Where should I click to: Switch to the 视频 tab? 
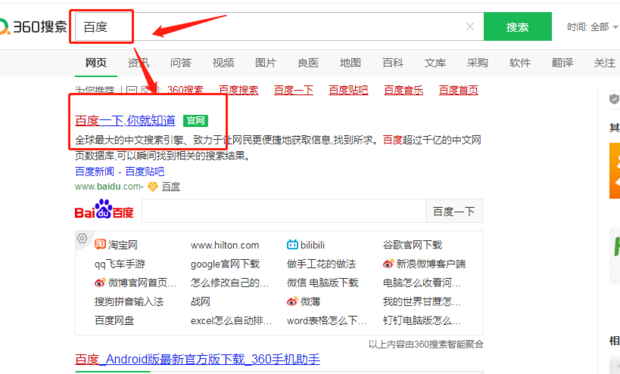223,62
